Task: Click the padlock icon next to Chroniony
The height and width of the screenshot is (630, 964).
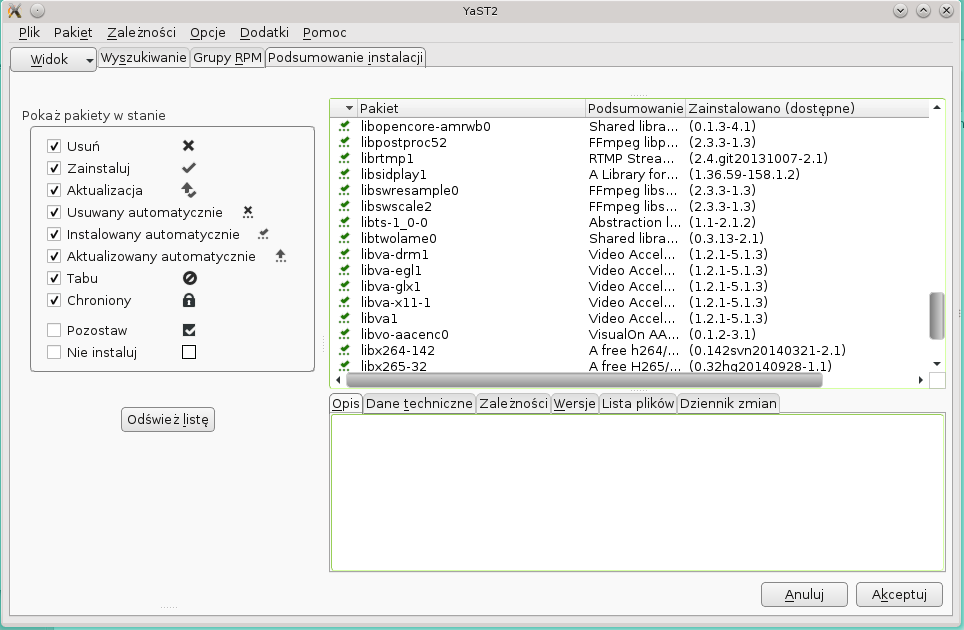Action: (x=188, y=300)
